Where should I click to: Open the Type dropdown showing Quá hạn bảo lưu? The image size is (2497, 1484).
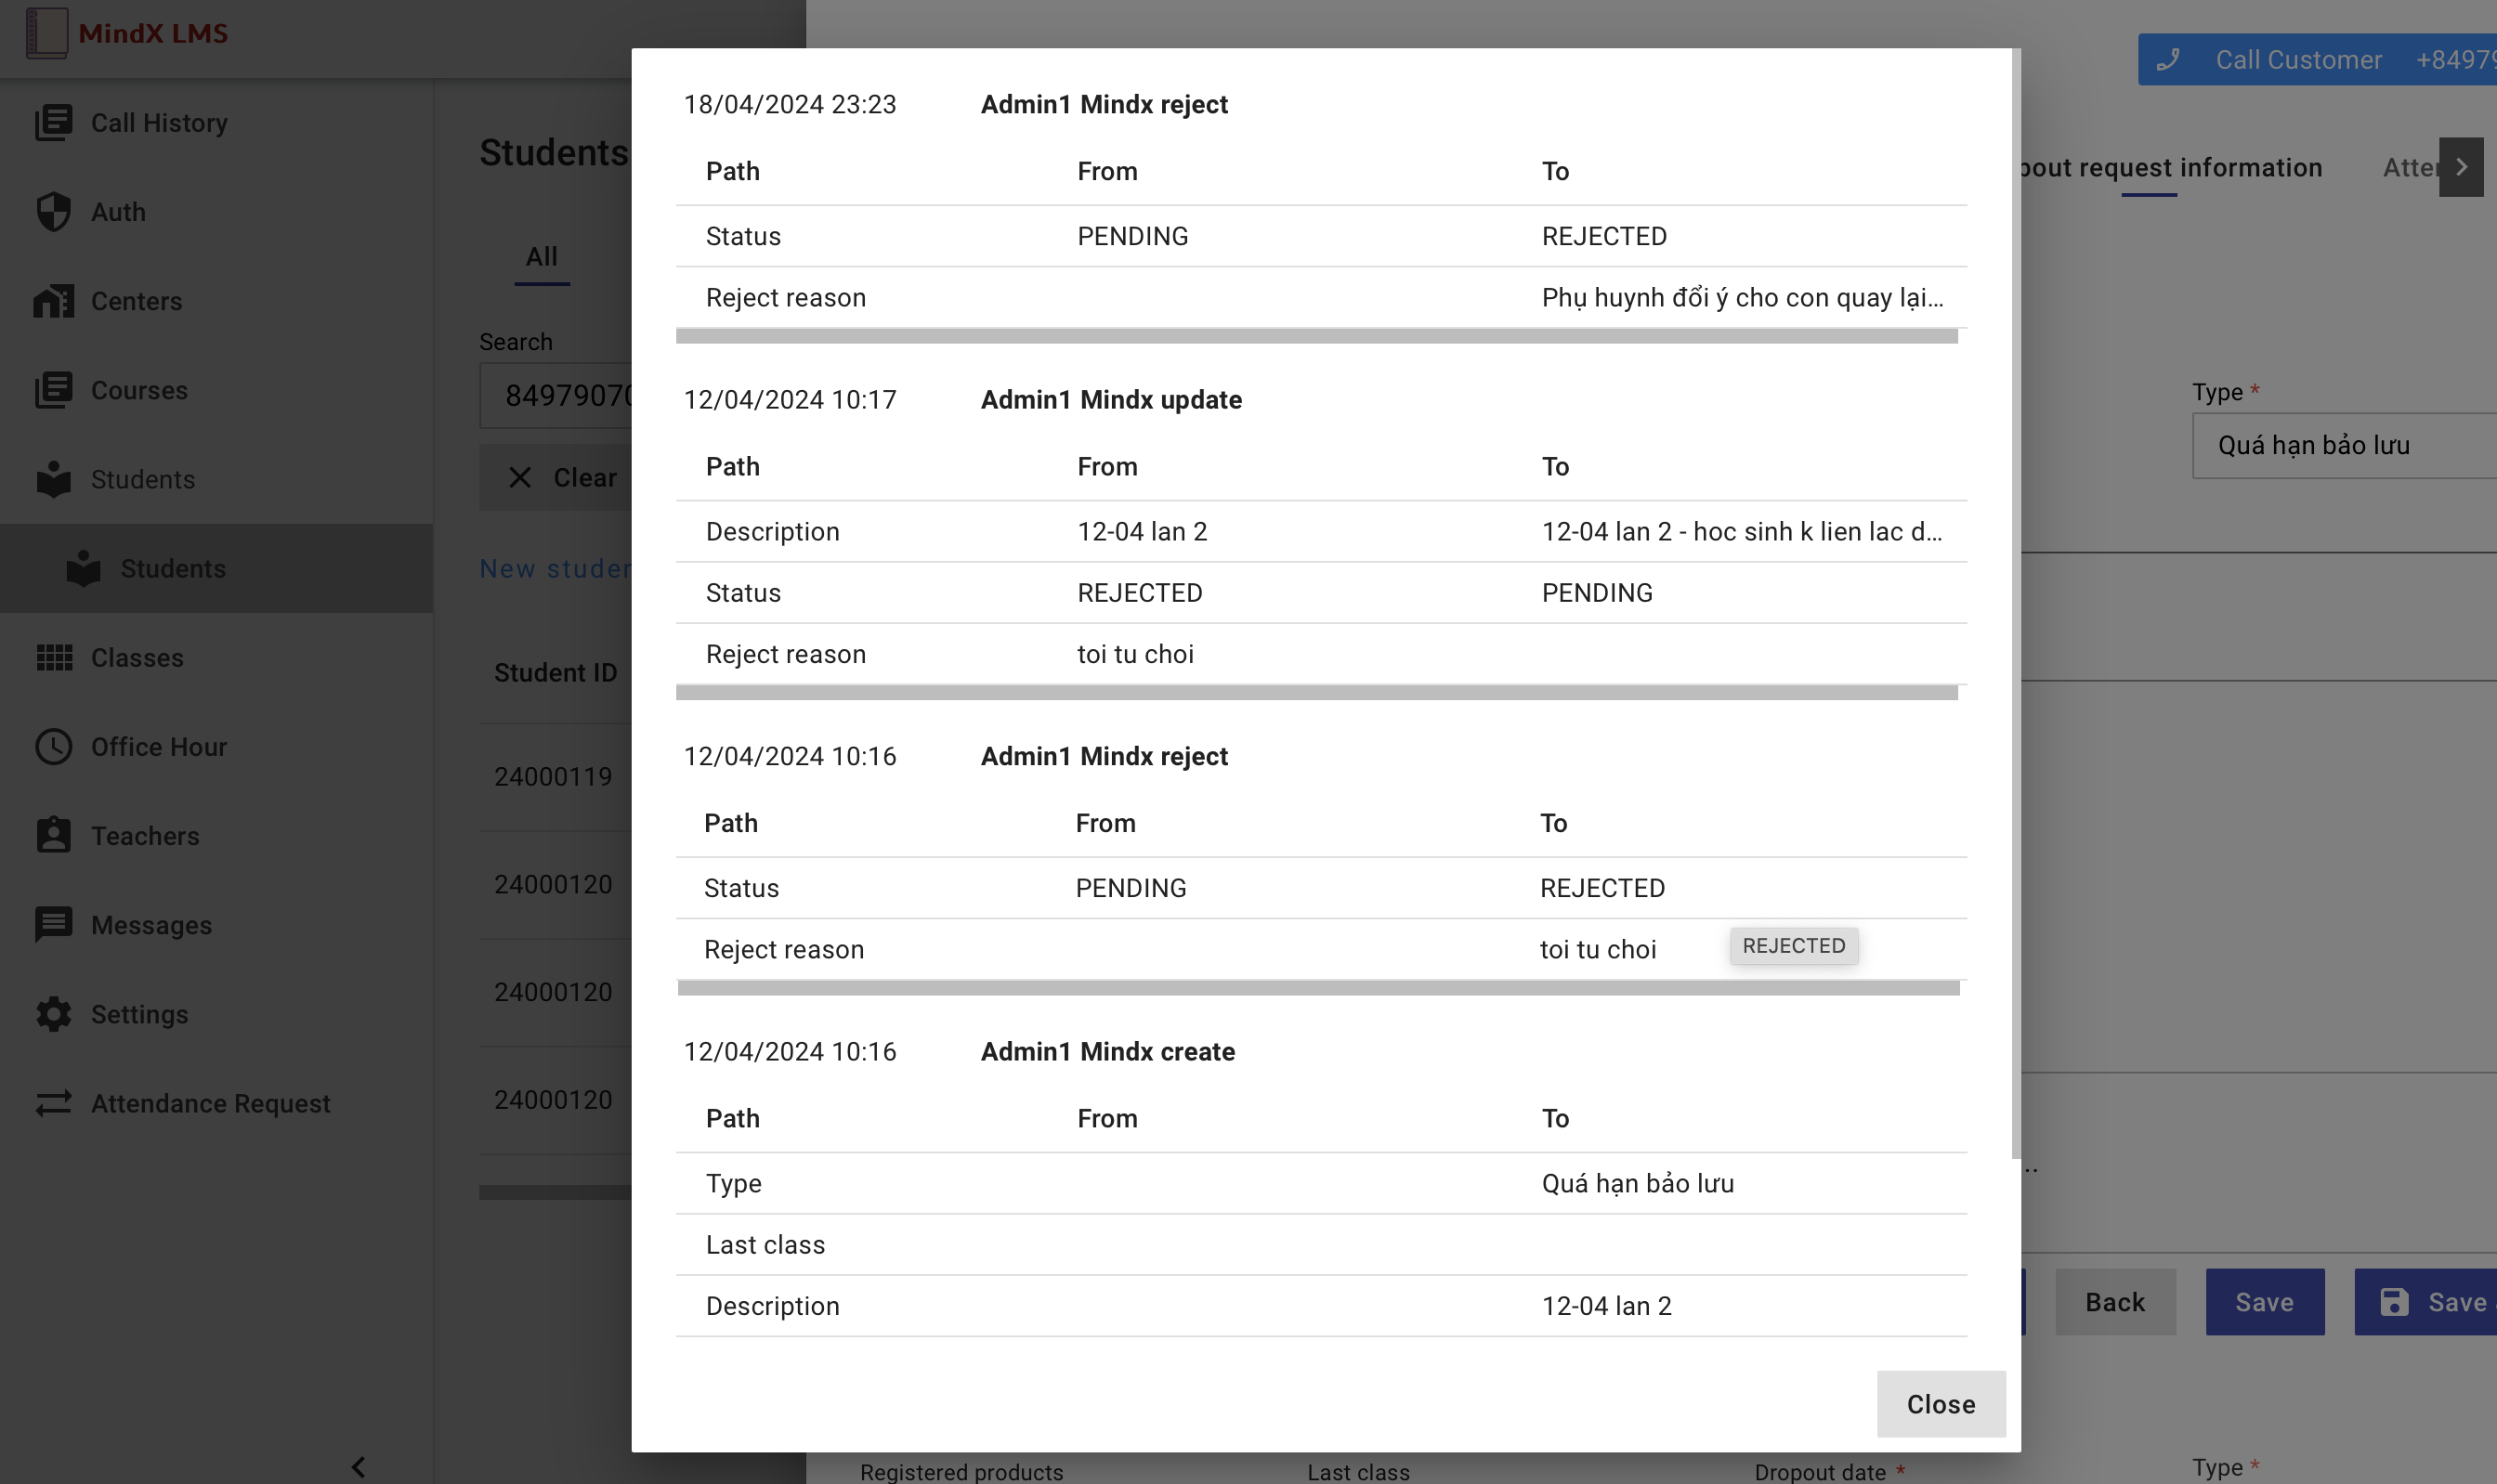(x=2340, y=445)
